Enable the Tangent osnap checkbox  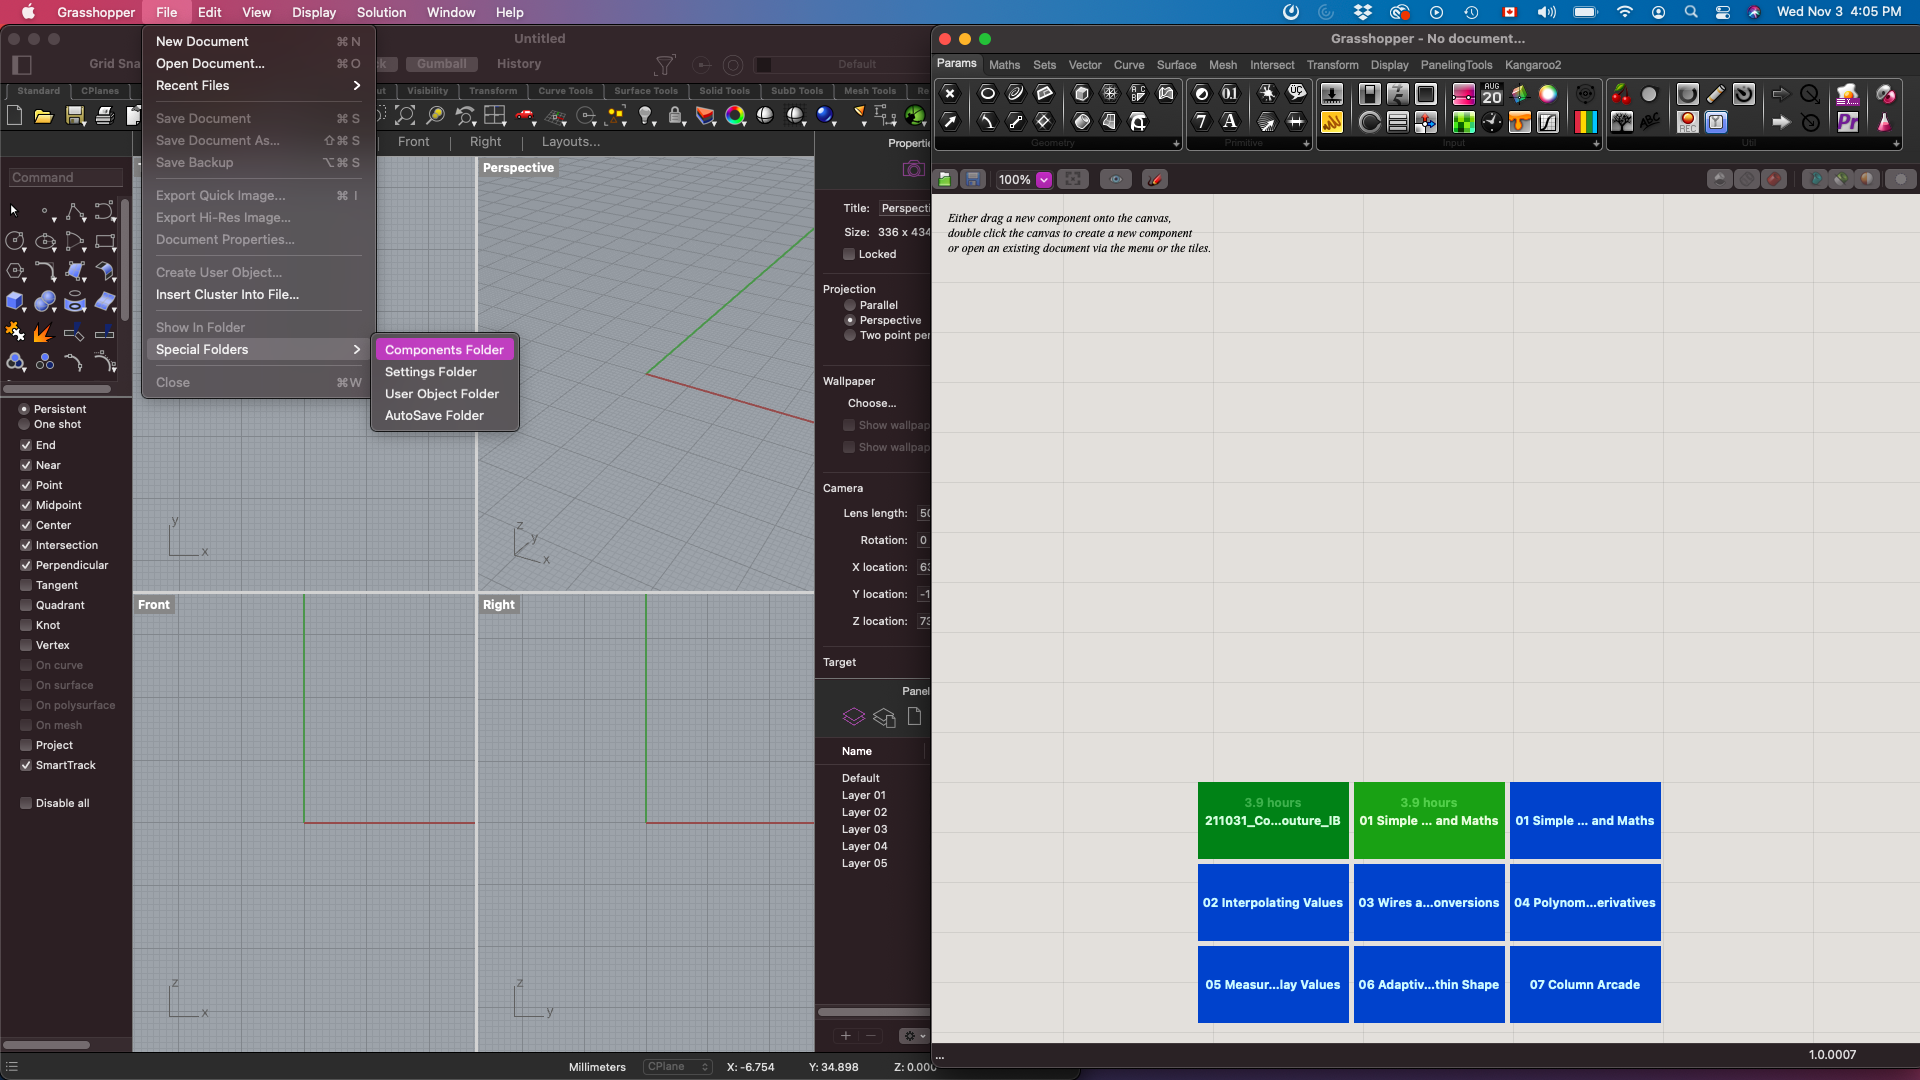pos(26,585)
